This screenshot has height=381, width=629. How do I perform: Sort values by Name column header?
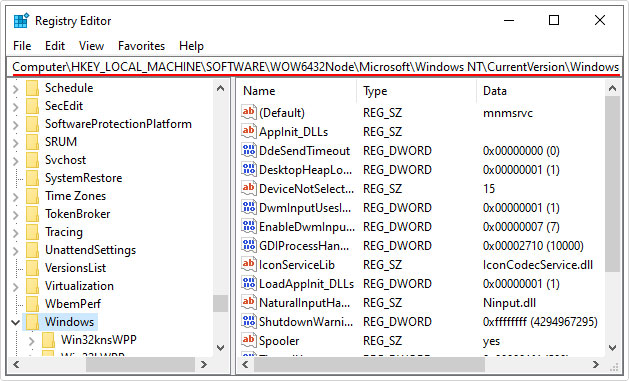[x=297, y=91]
